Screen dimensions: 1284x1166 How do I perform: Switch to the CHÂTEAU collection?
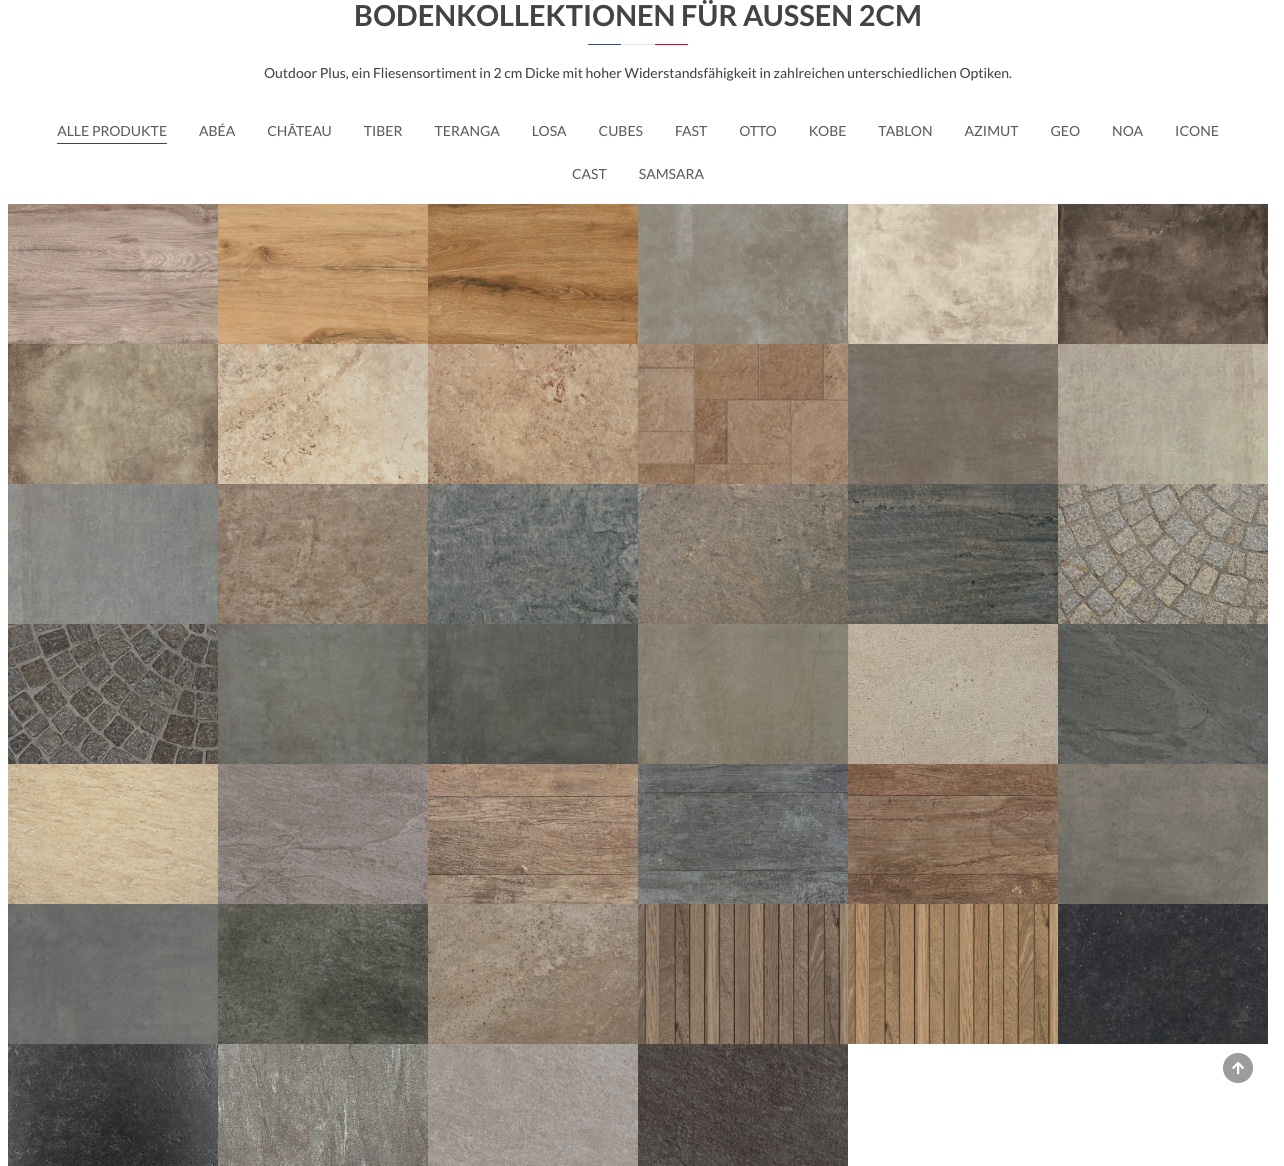click(299, 131)
